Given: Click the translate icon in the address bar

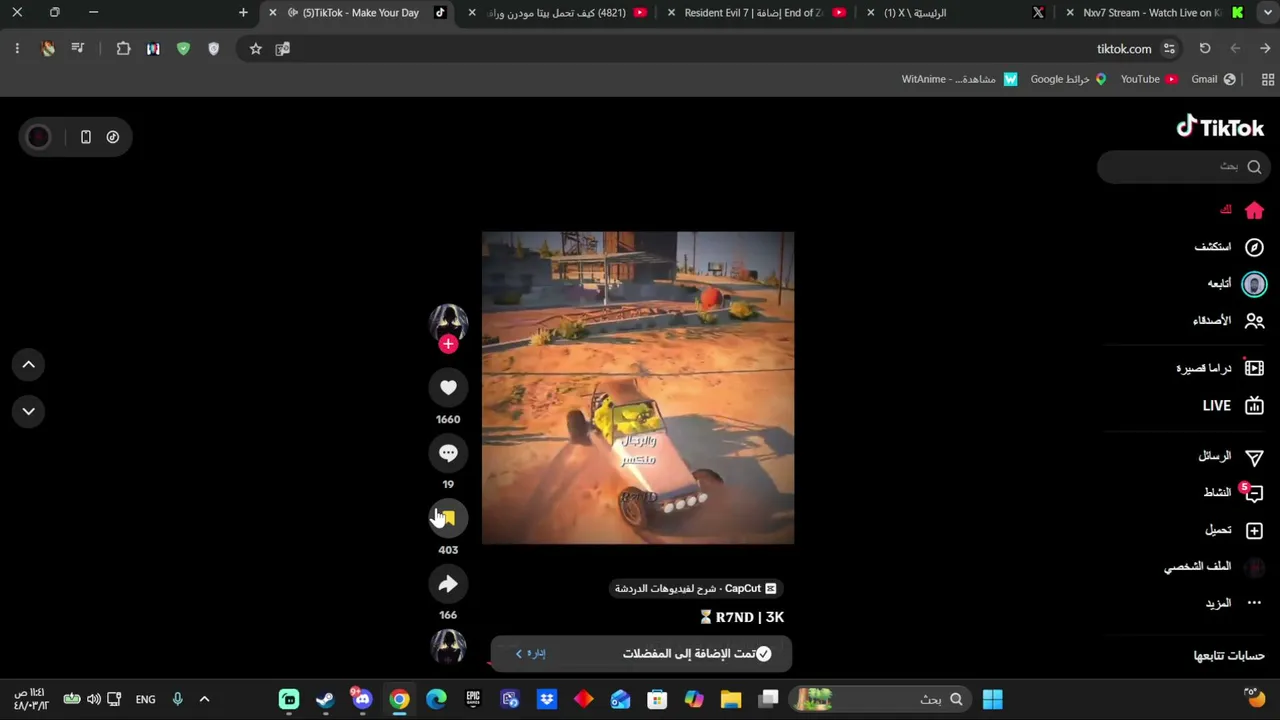Looking at the screenshot, I should click(x=283, y=49).
